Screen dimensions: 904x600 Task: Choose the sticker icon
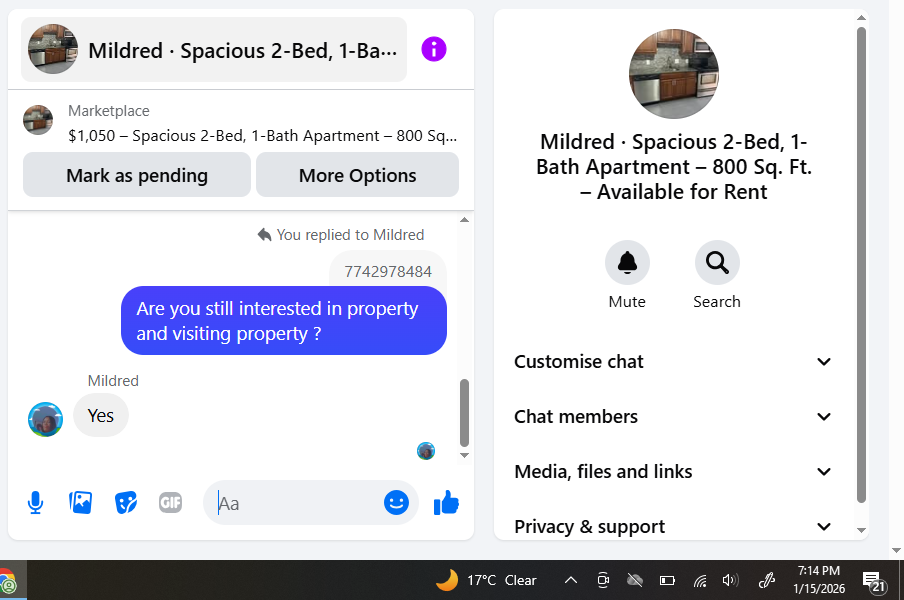(x=126, y=503)
